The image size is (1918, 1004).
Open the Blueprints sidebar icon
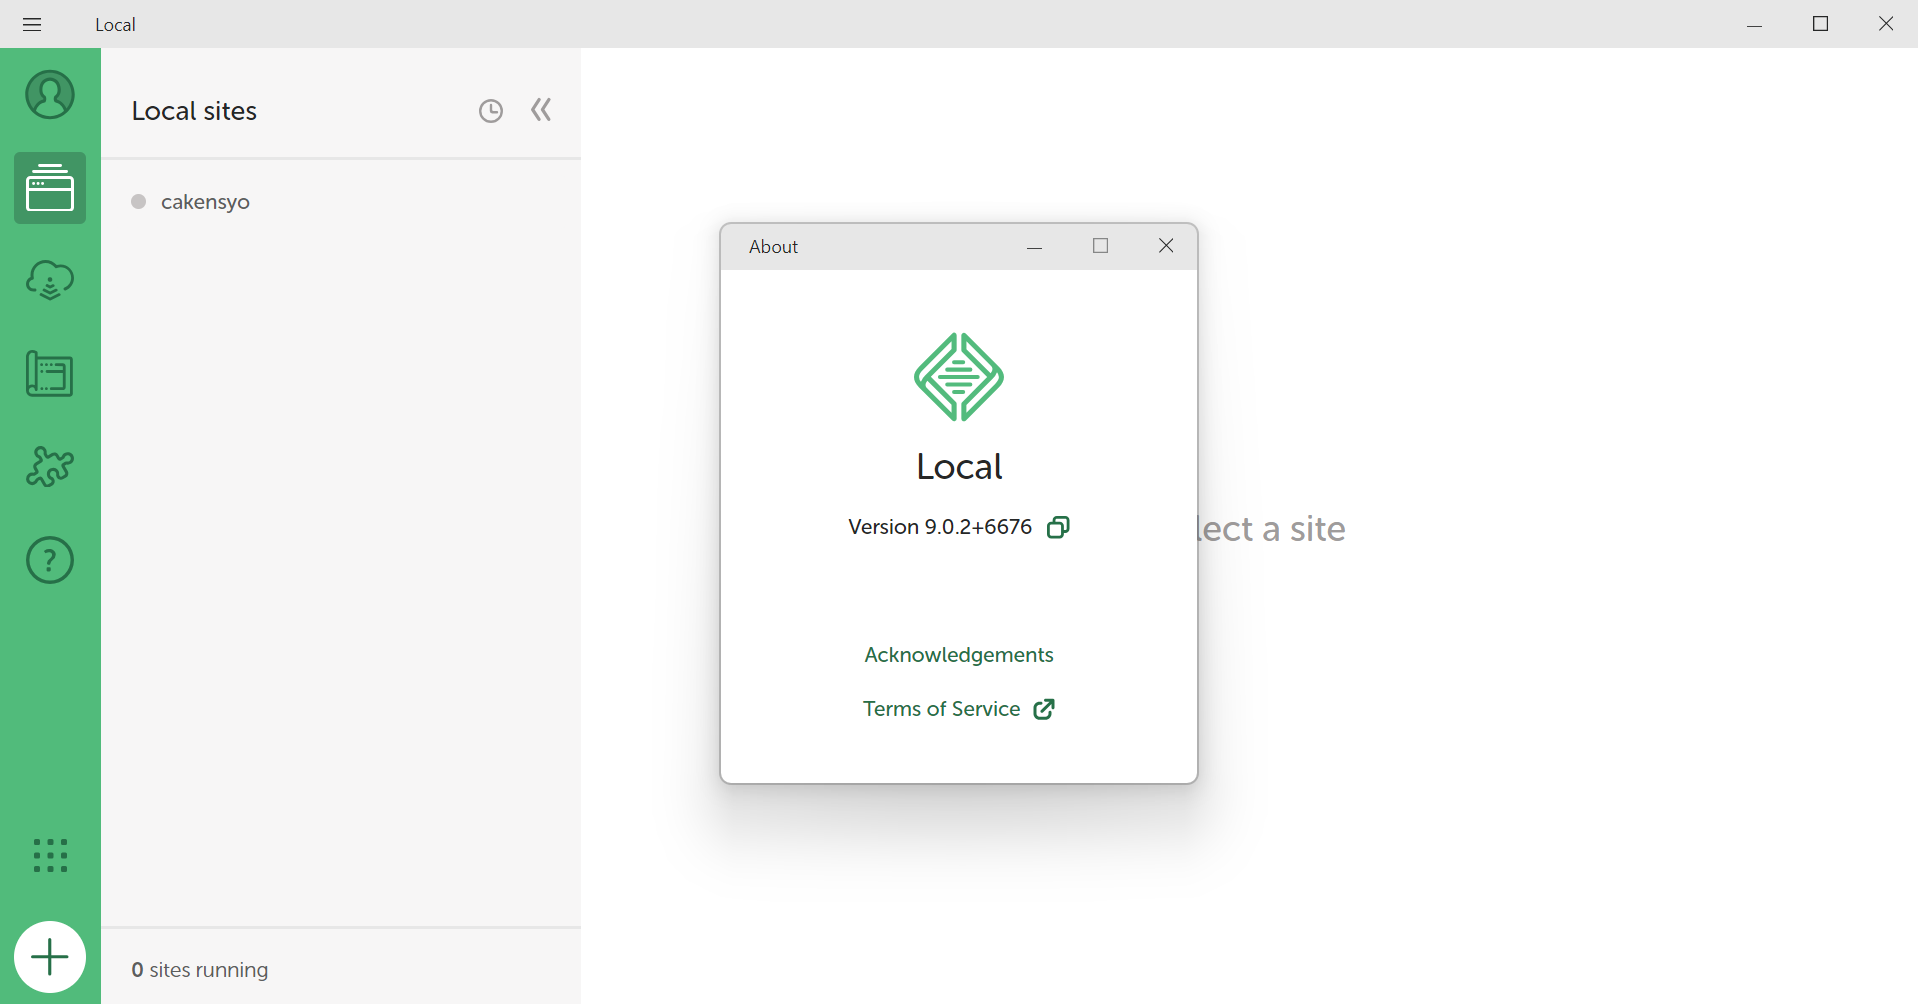(x=49, y=373)
